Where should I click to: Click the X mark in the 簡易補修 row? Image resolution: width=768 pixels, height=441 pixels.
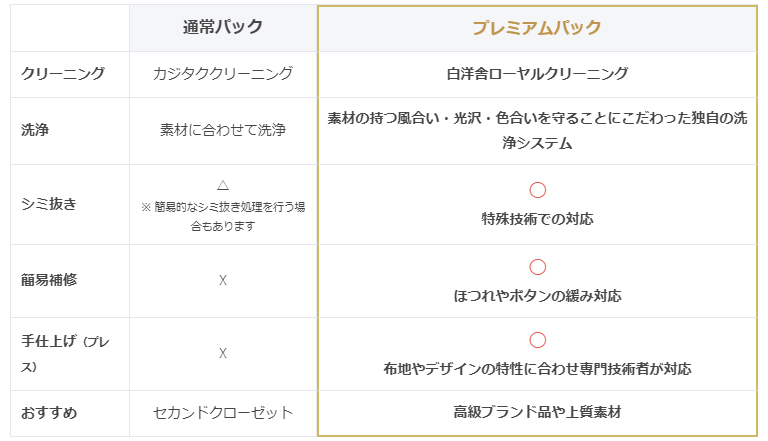coord(223,280)
